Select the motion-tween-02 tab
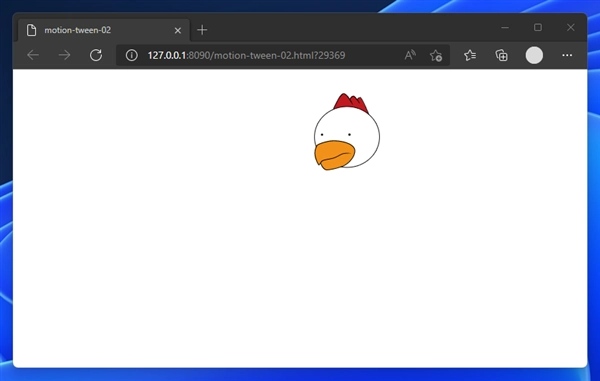Viewport: 600px width, 381px height. [x=104, y=30]
